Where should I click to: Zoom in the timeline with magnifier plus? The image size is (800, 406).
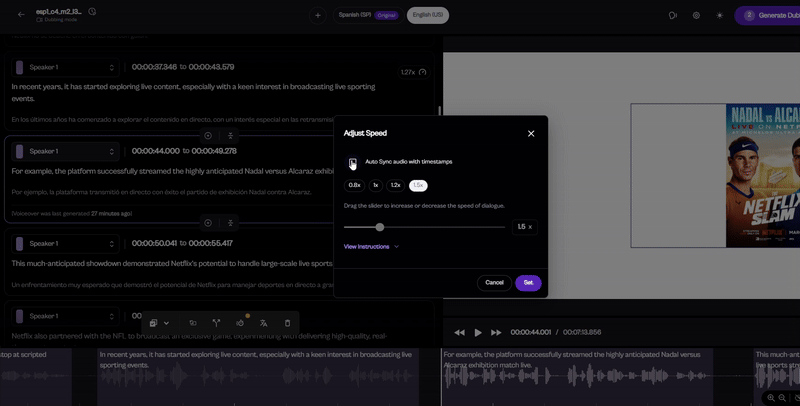(770, 397)
